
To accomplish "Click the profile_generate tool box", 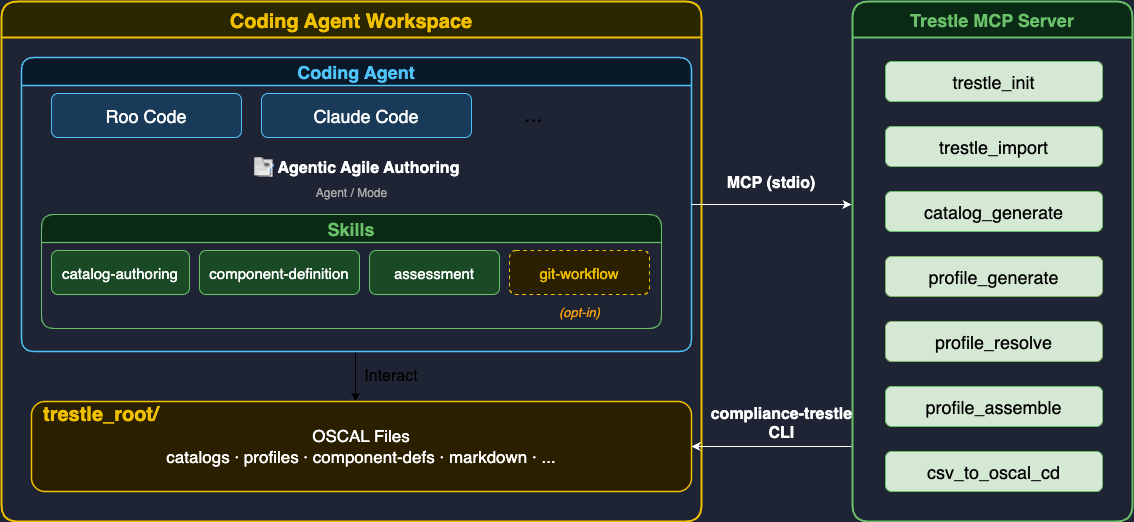I will (993, 277).
